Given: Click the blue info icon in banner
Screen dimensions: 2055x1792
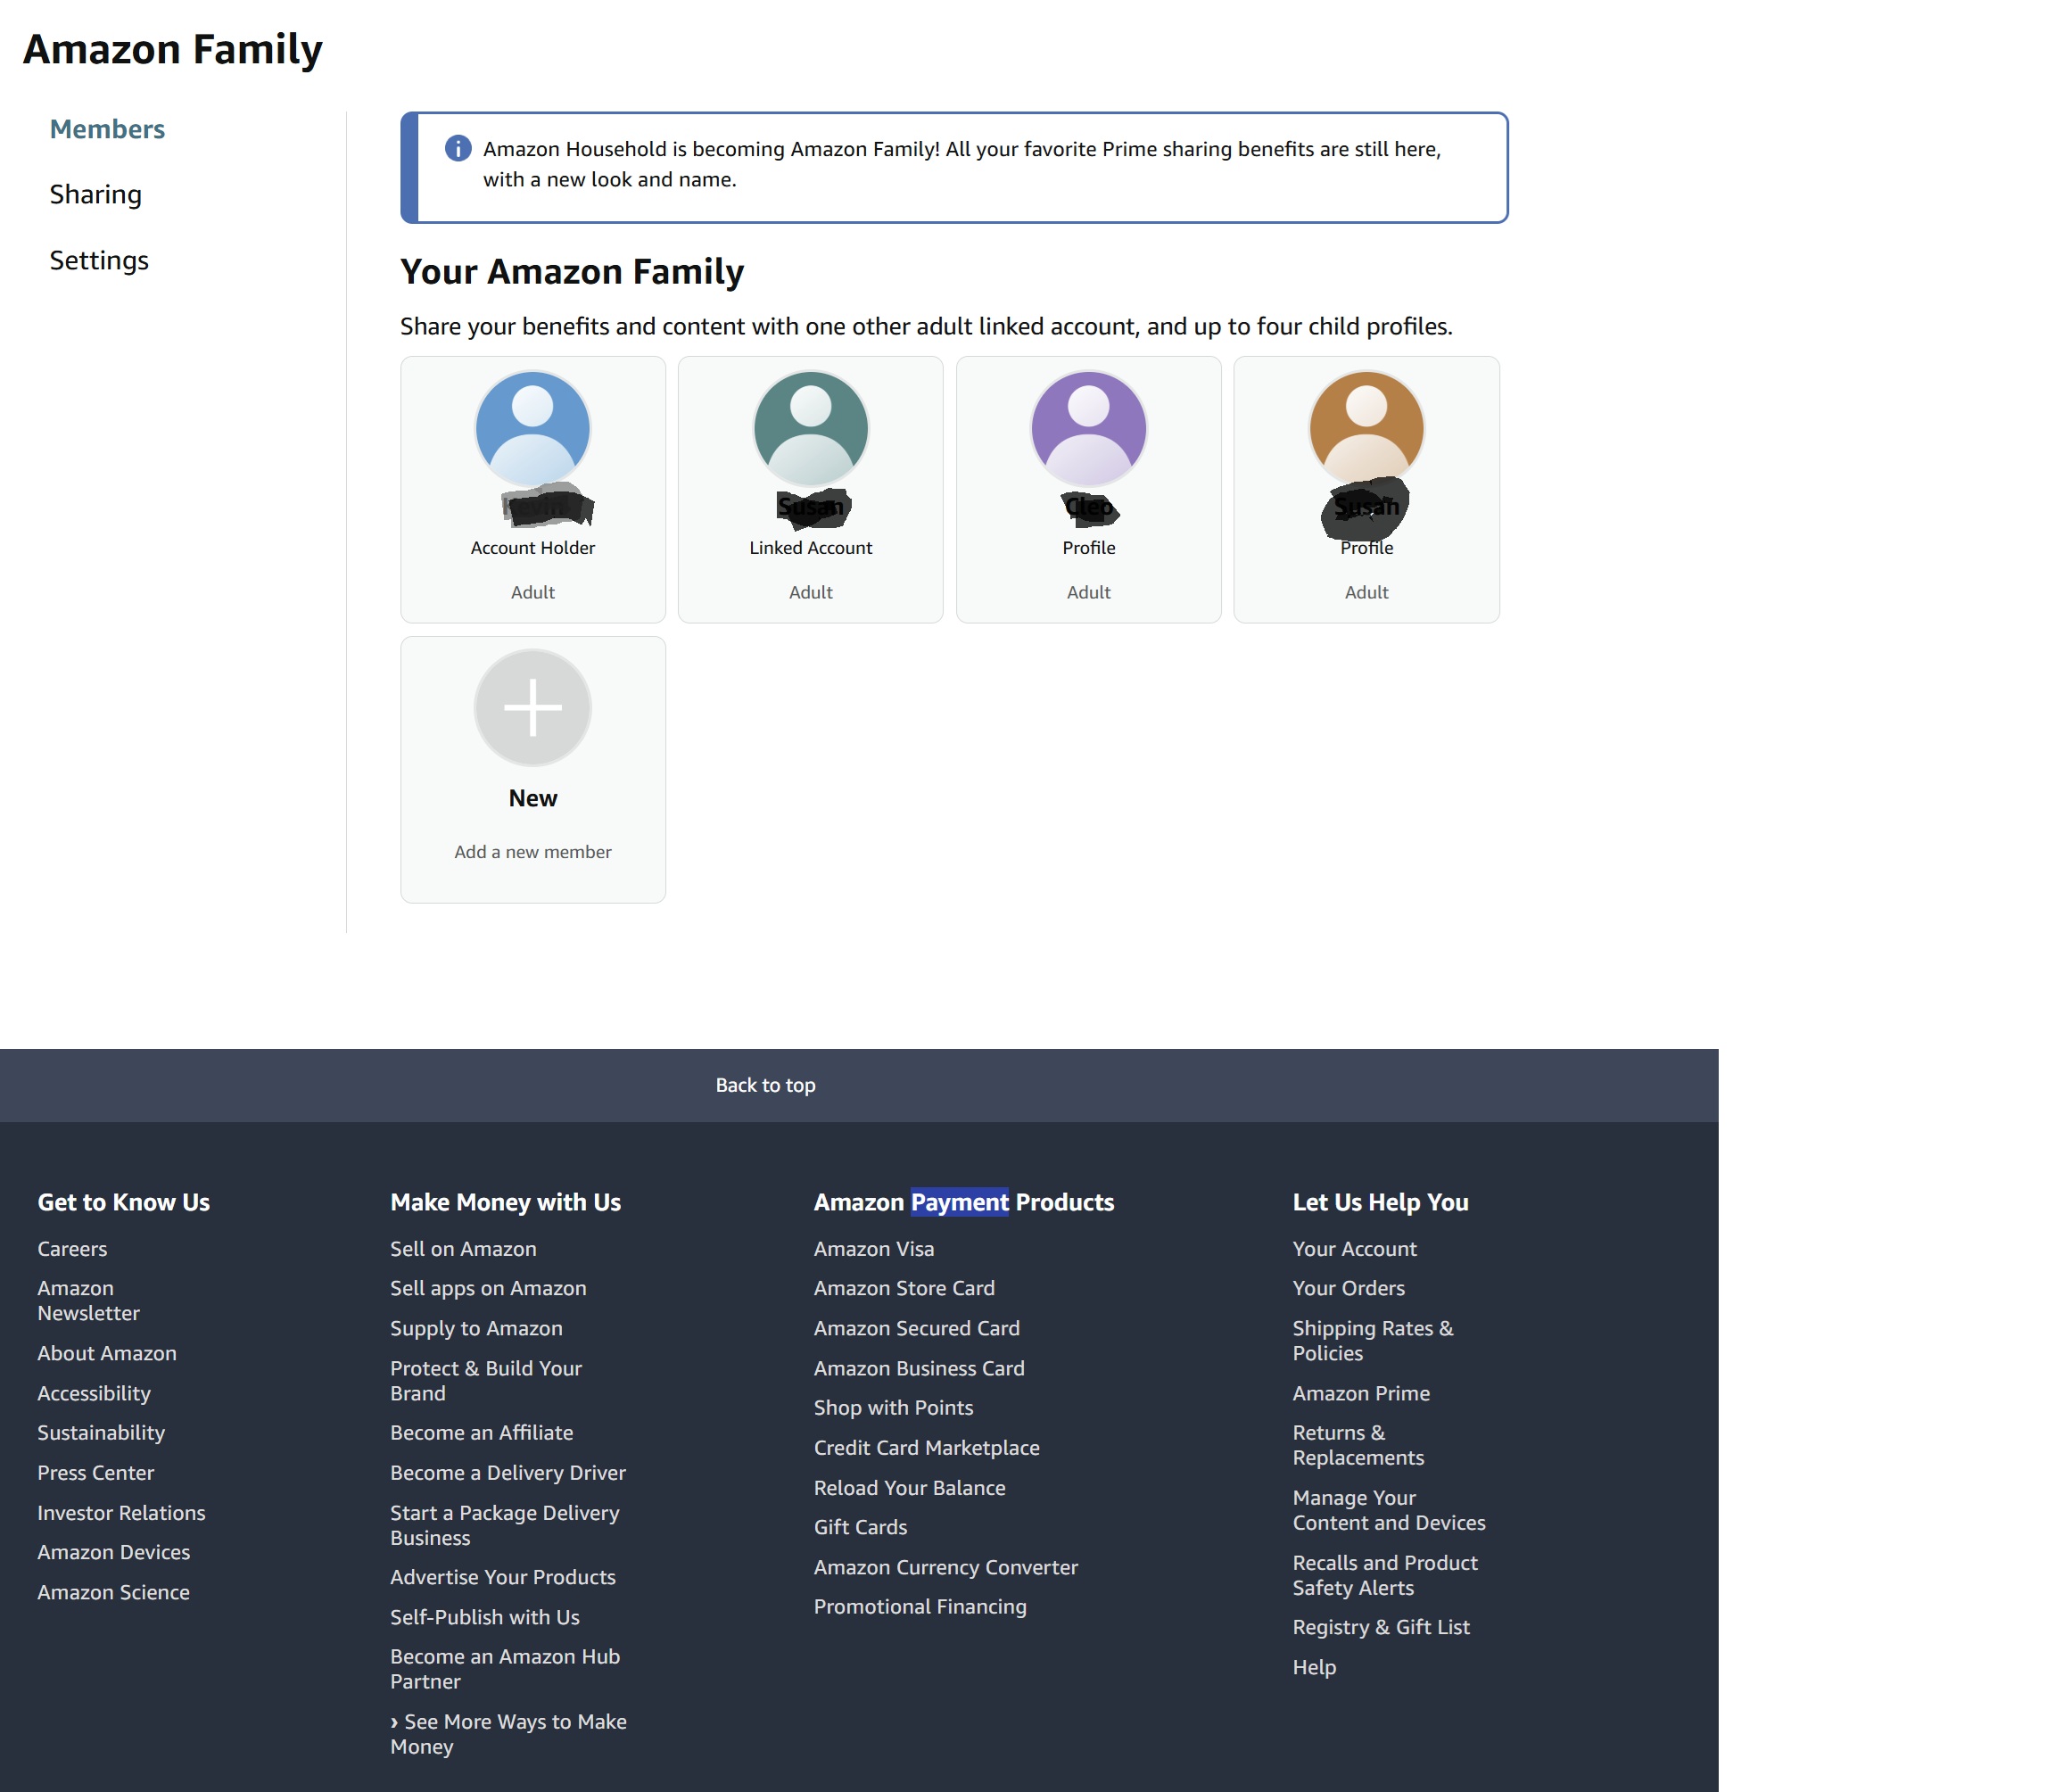Looking at the screenshot, I should coord(458,148).
